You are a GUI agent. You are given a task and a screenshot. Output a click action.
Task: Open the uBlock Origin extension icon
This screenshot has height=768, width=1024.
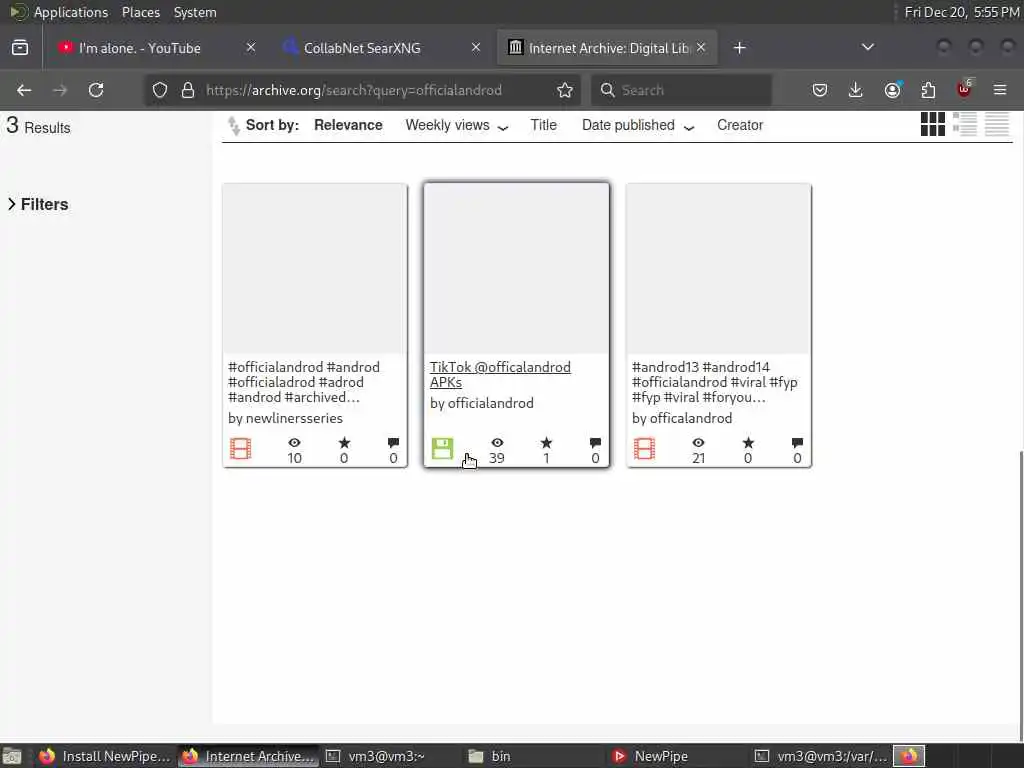[x=964, y=89]
